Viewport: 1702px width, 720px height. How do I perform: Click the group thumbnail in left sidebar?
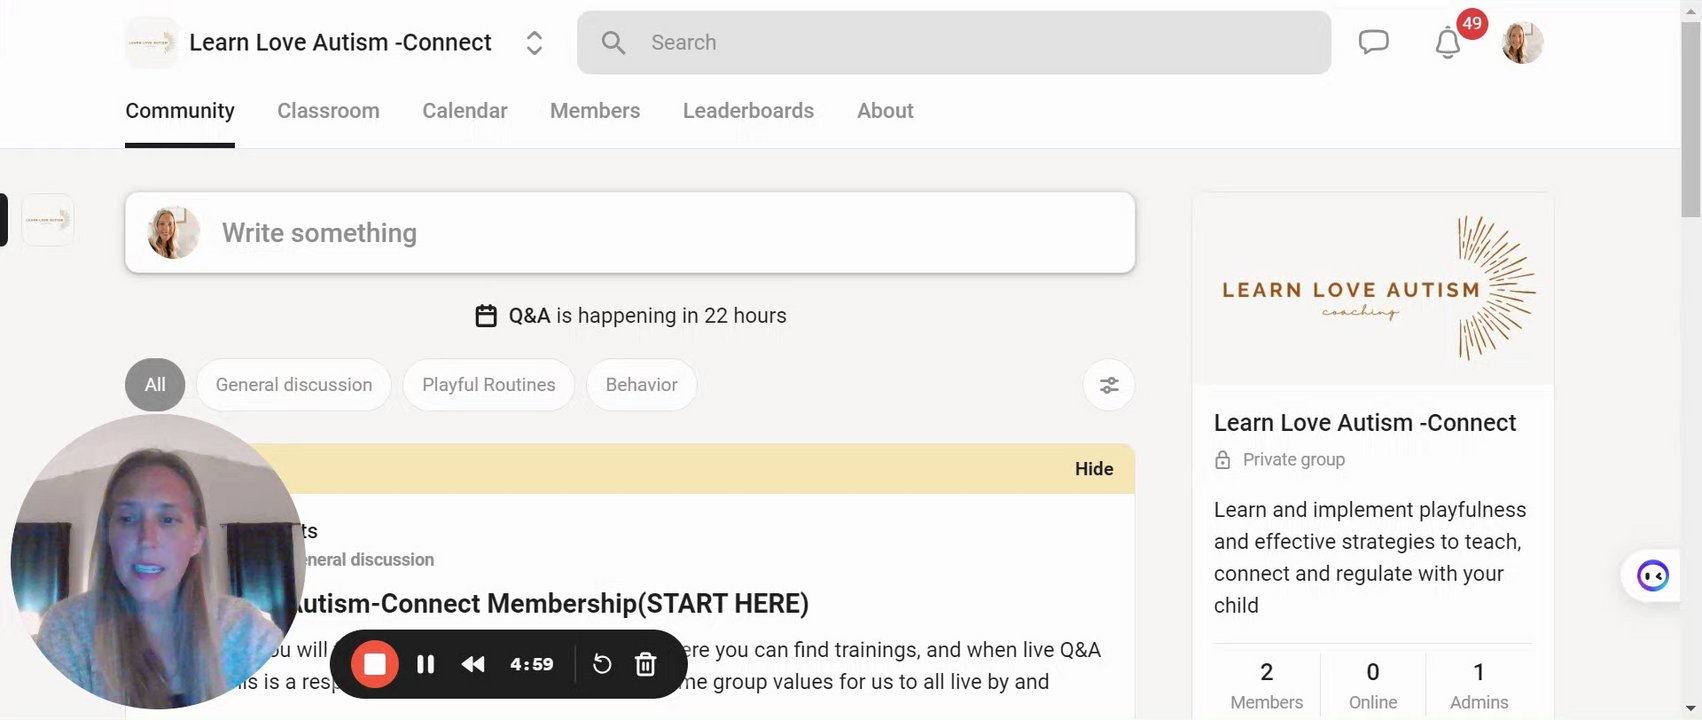click(x=48, y=220)
